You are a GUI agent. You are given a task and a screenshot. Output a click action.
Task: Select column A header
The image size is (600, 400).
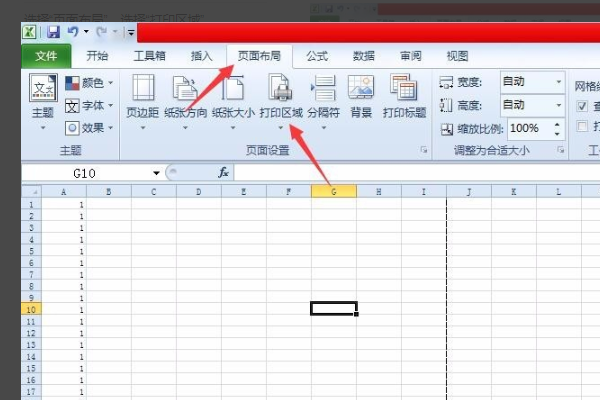coord(64,191)
